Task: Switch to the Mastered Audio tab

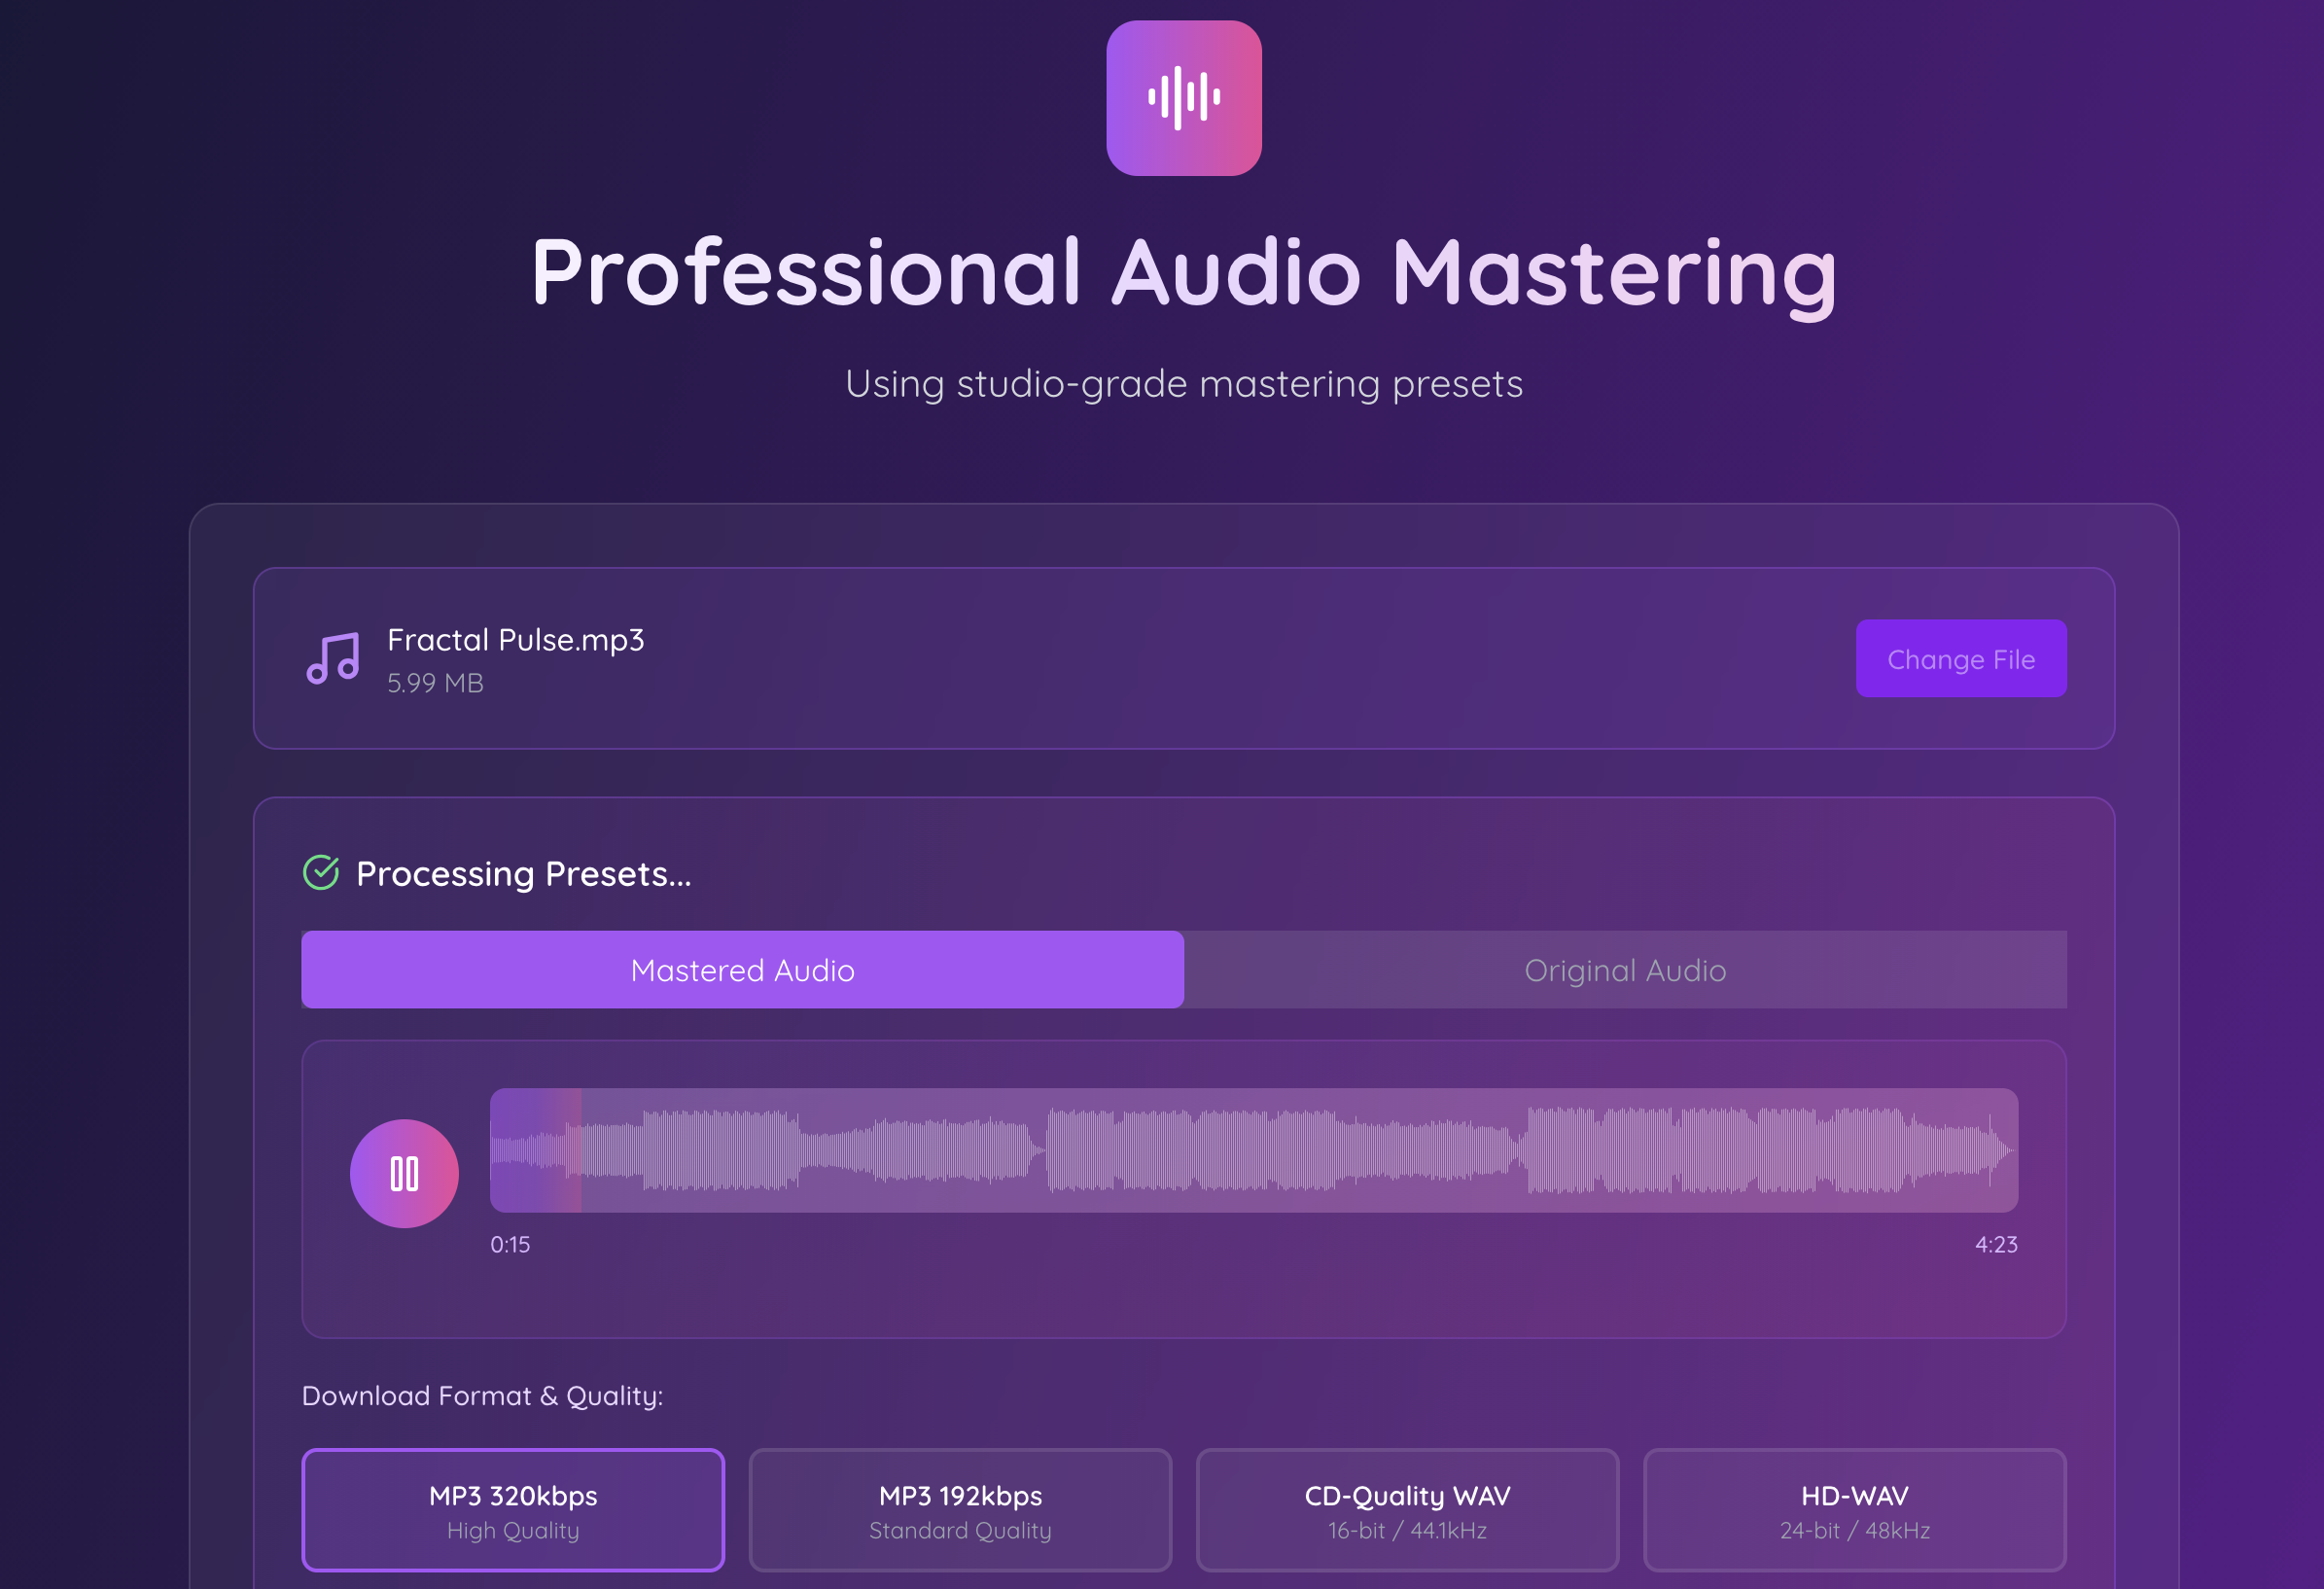Action: click(x=742, y=970)
